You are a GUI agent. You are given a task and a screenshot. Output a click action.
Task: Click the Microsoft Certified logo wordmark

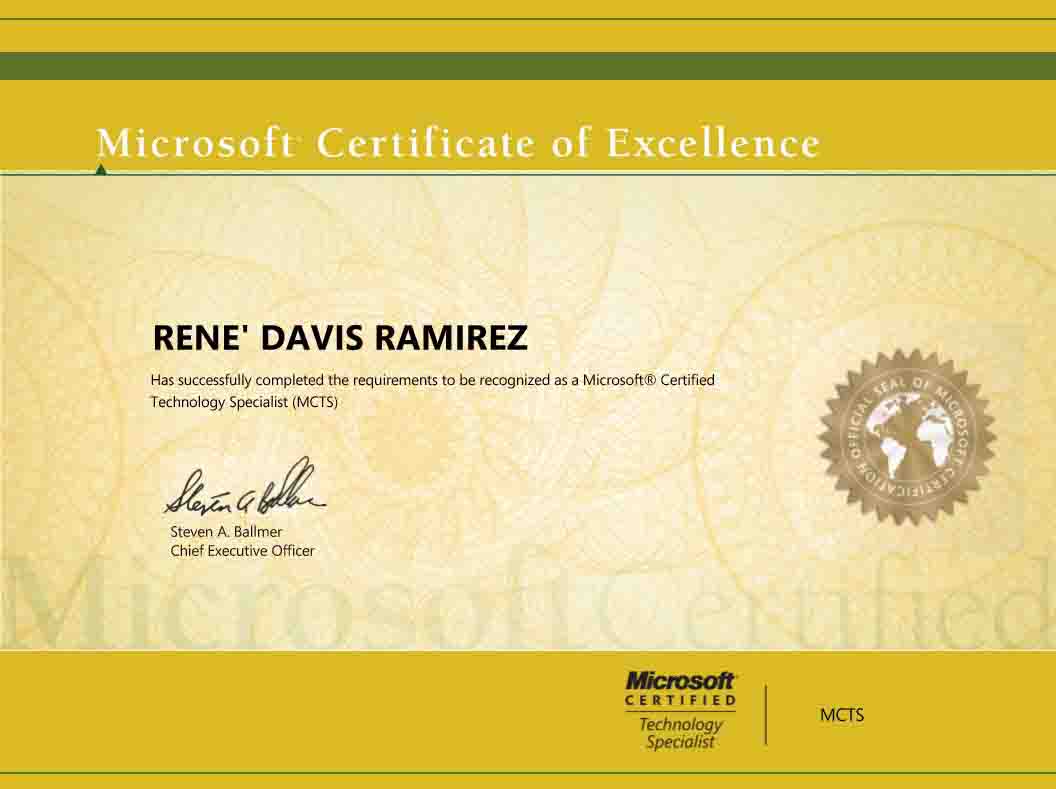click(x=680, y=689)
